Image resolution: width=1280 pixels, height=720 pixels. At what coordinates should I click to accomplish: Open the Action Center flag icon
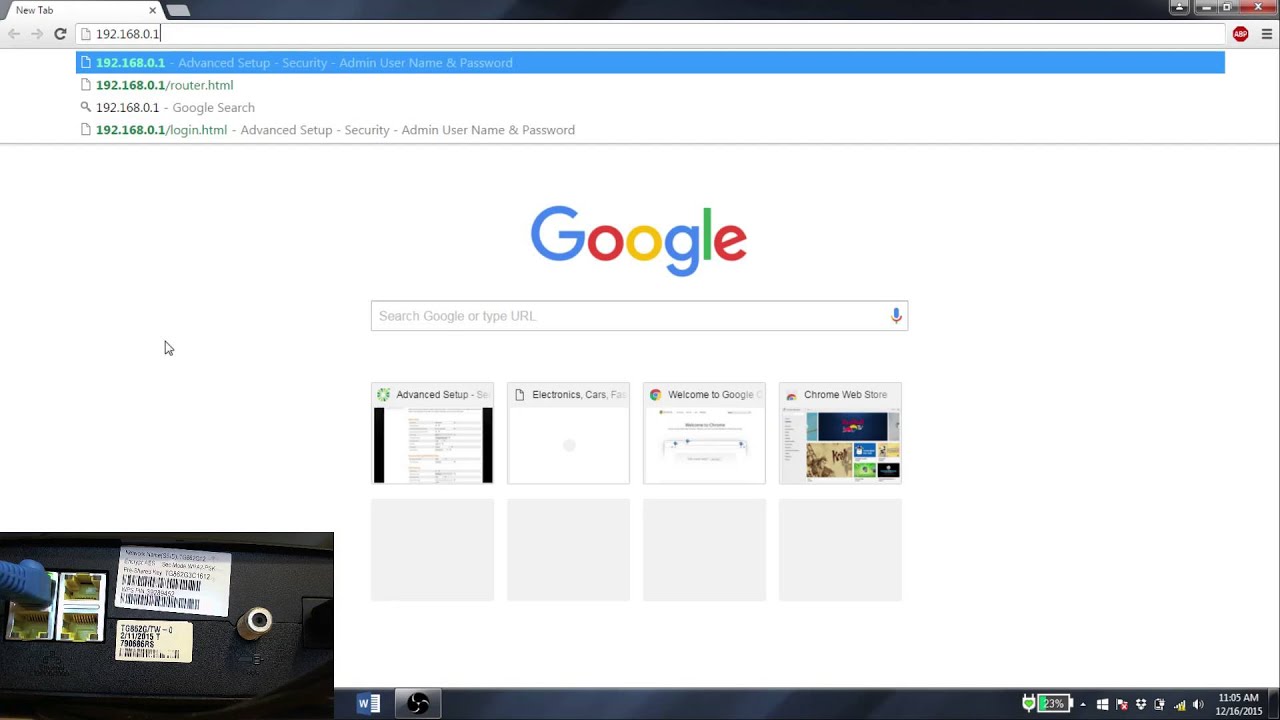(x=1122, y=705)
